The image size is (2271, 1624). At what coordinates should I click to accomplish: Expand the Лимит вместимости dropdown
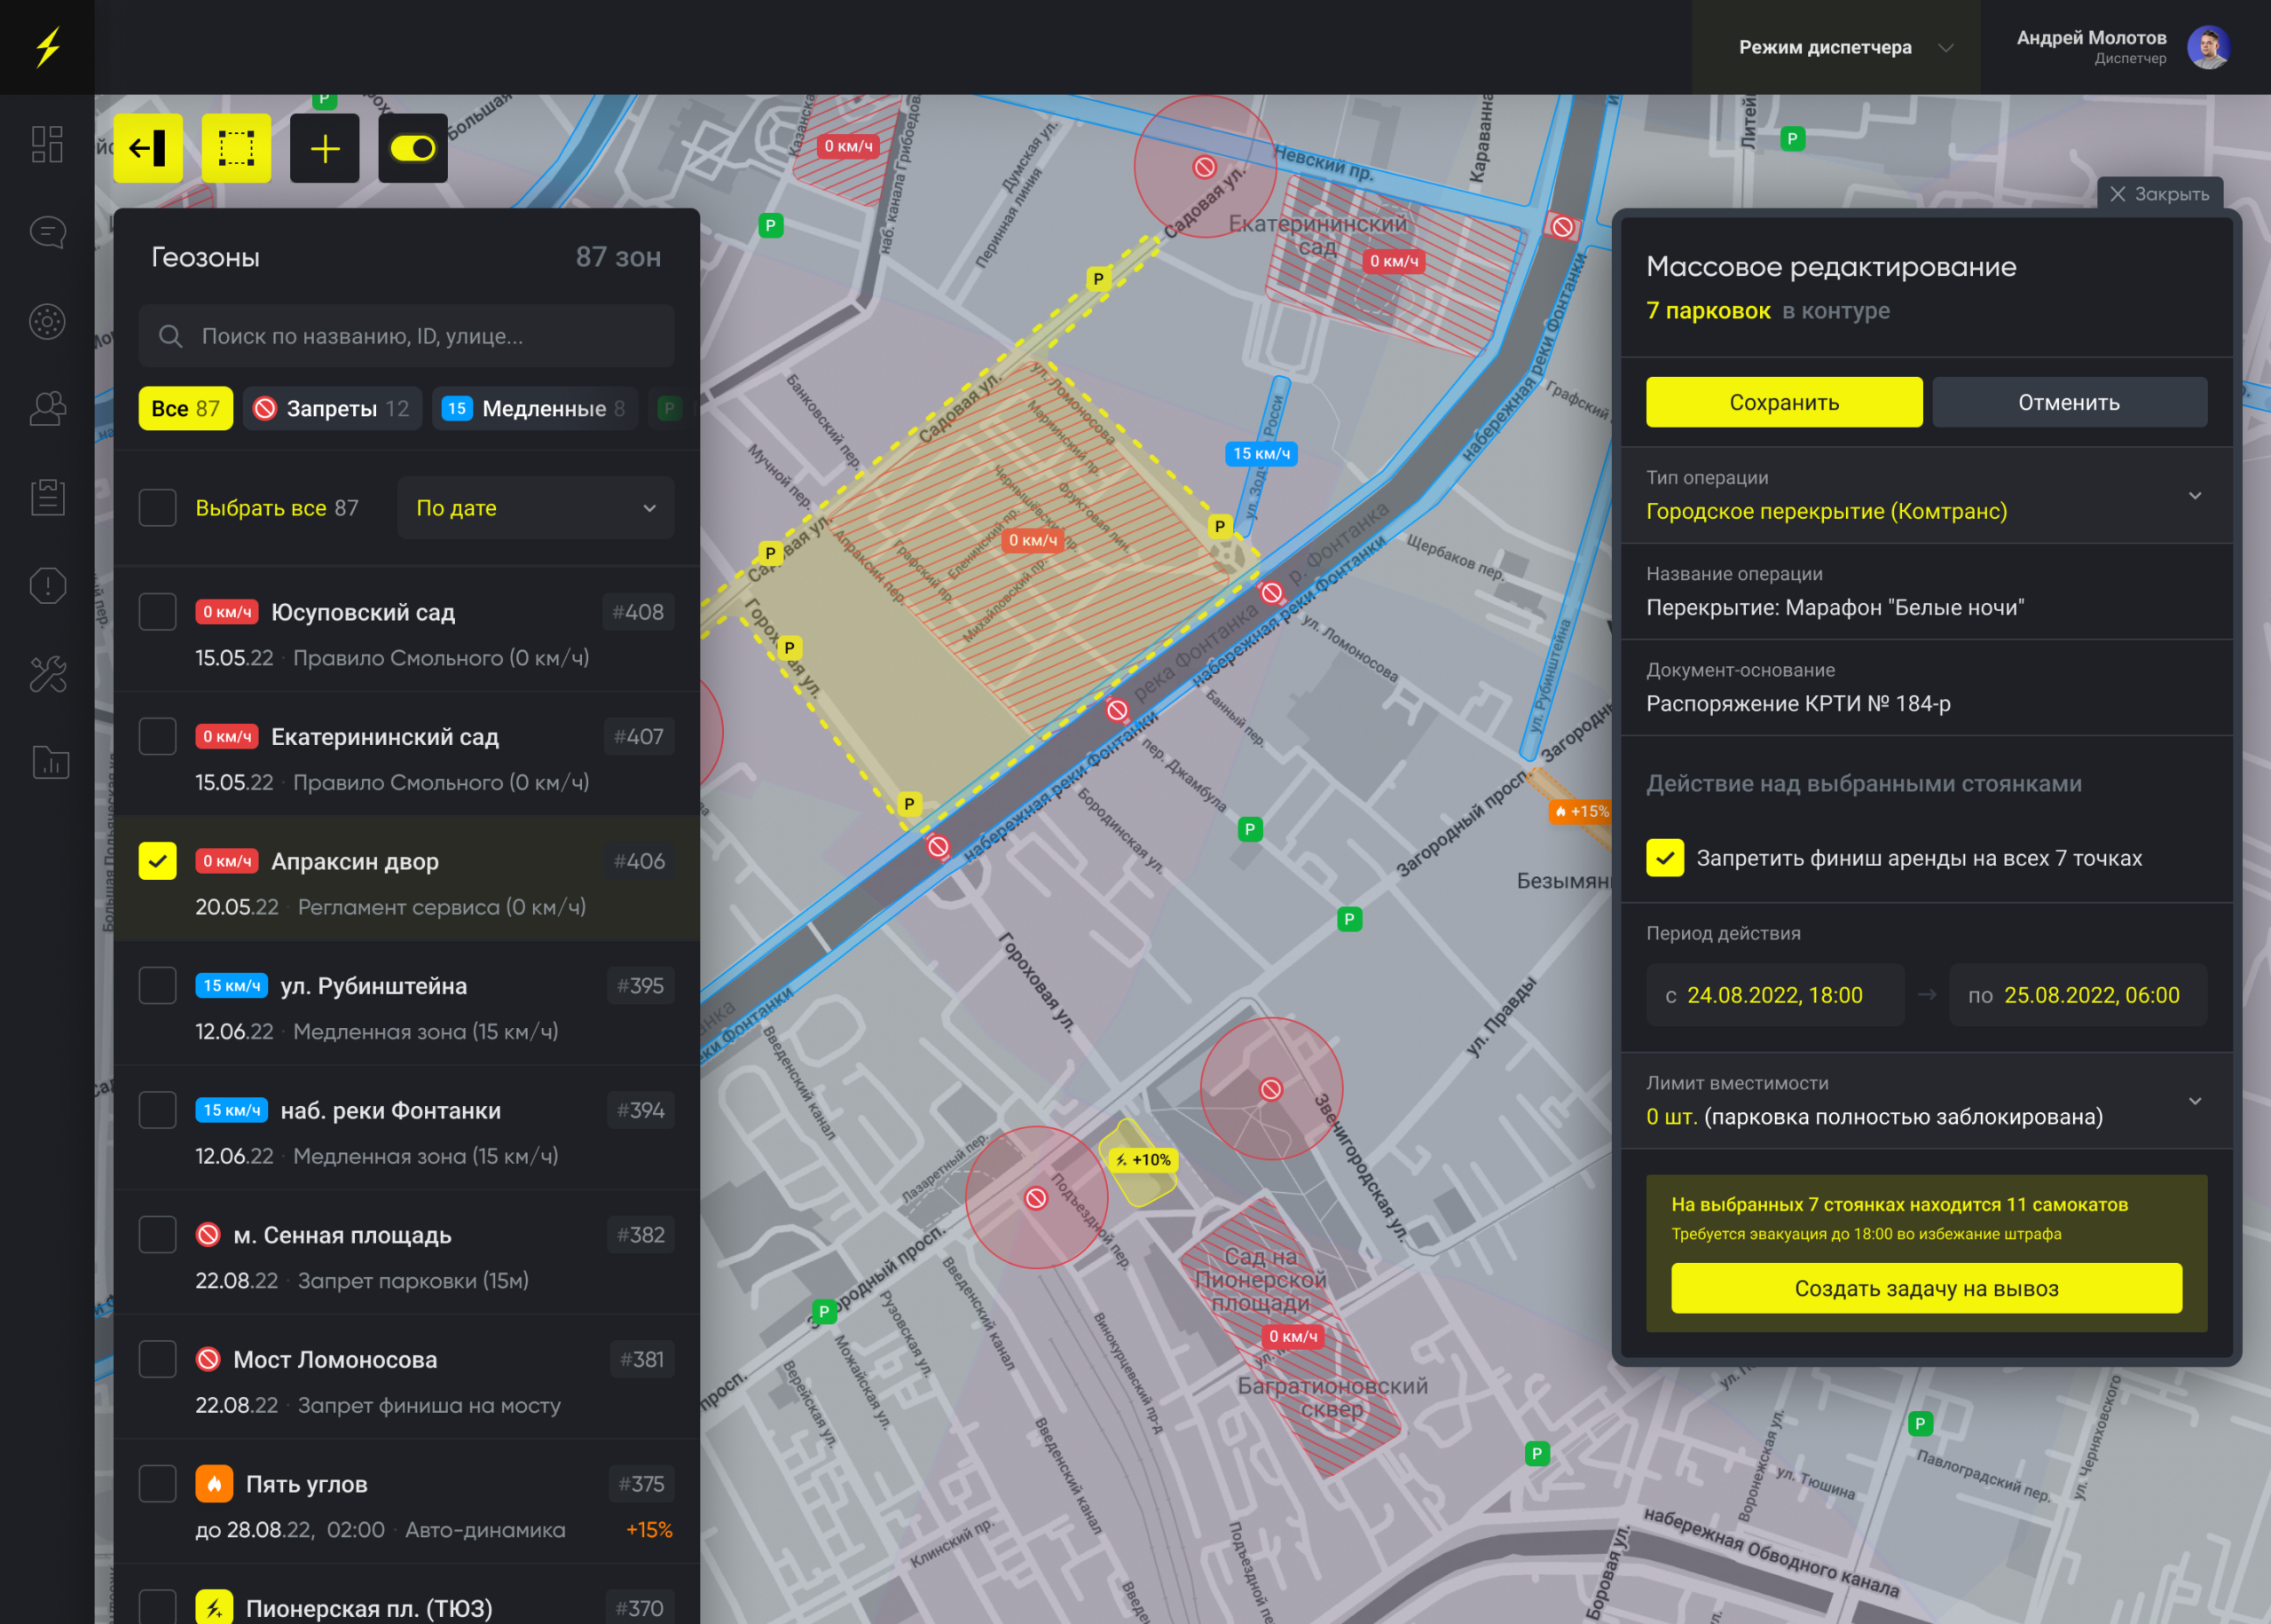[1926, 1101]
